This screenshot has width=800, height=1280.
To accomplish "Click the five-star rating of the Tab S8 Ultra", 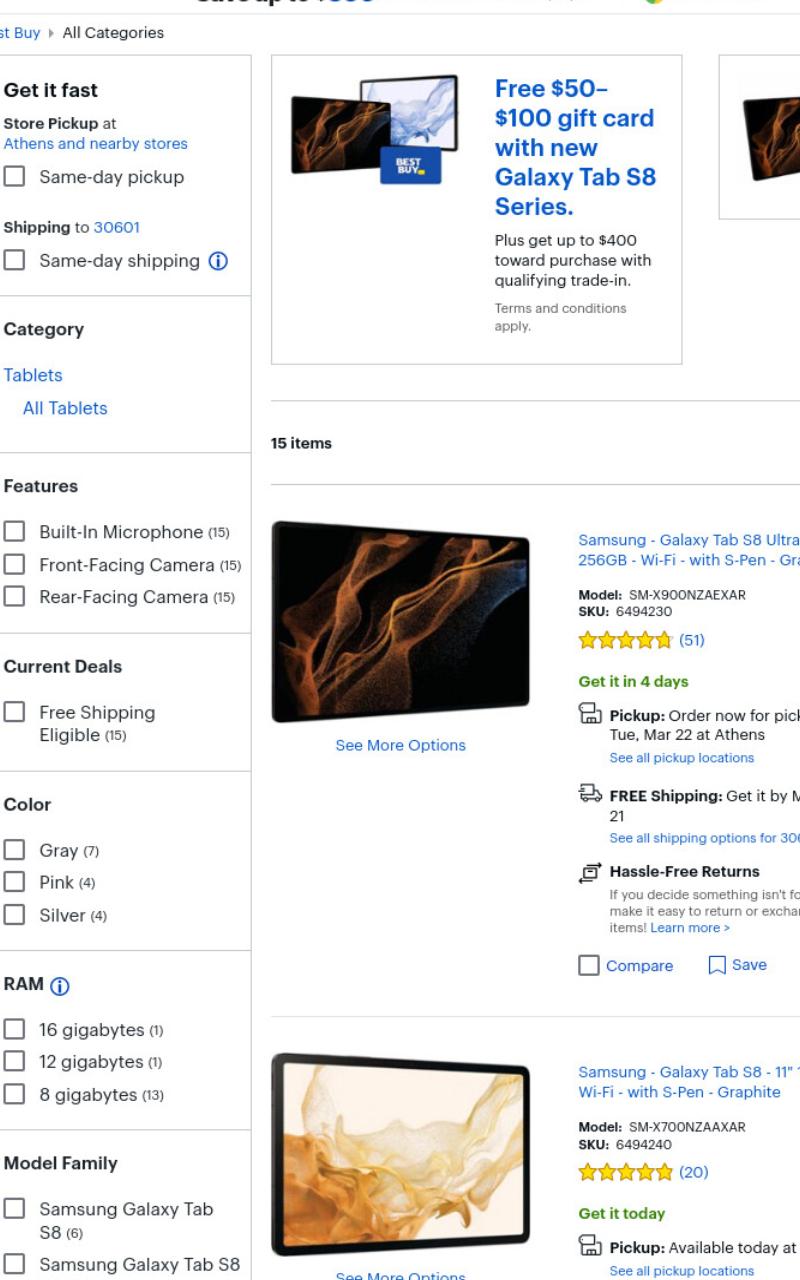I will coord(626,640).
